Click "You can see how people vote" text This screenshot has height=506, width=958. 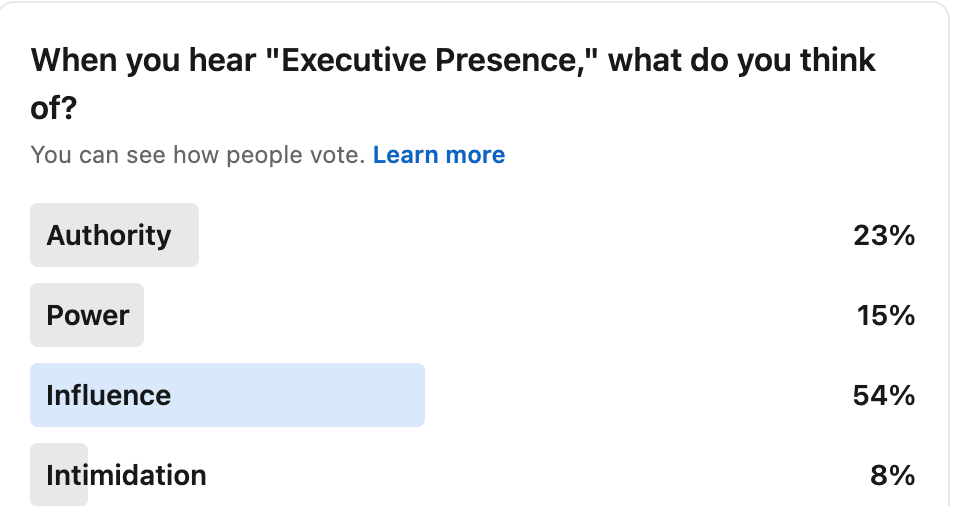point(197,155)
